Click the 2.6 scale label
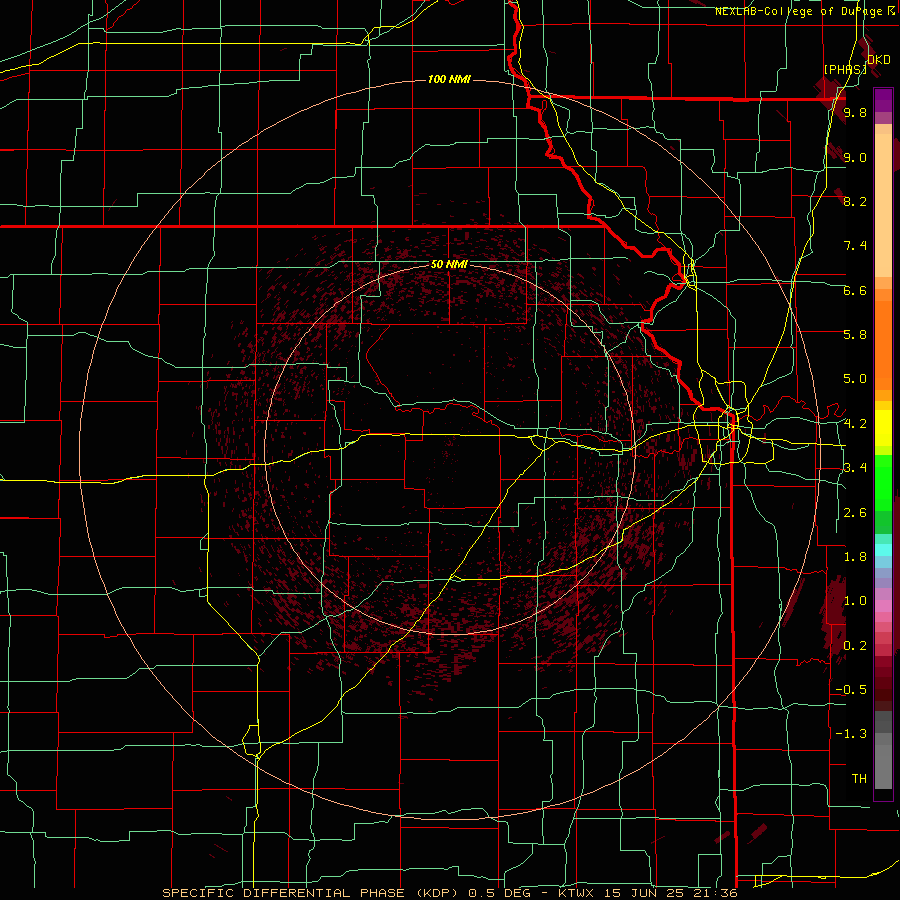The height and width of the screenshot is (900, 900). click(x=855, y=513)
